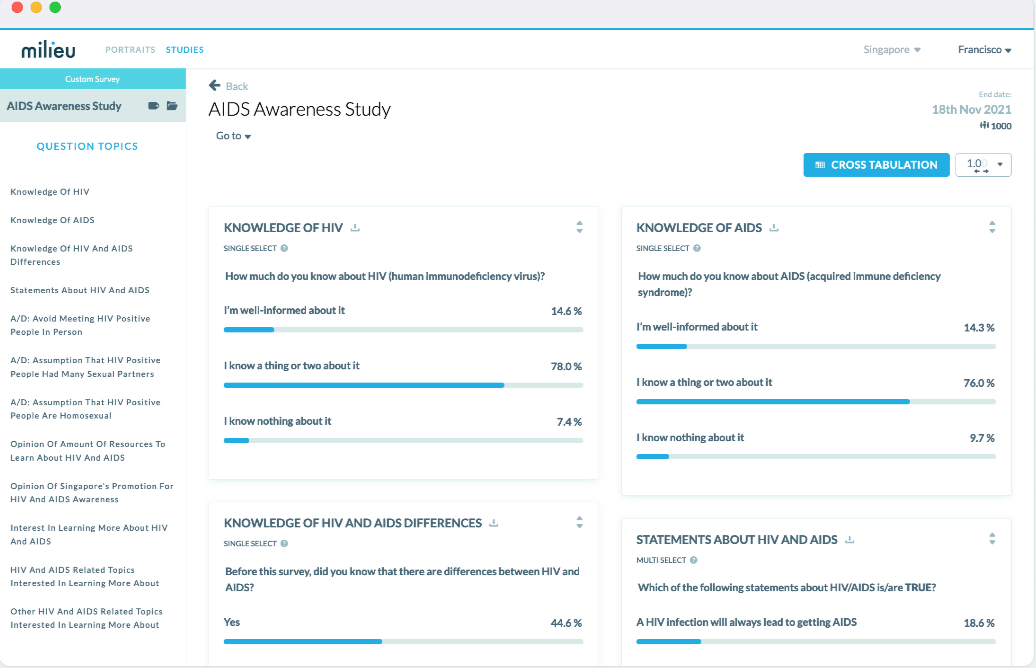Screen dimensions: 1036x668
Task: Go back using the Back link
Action: click(229, 86)
